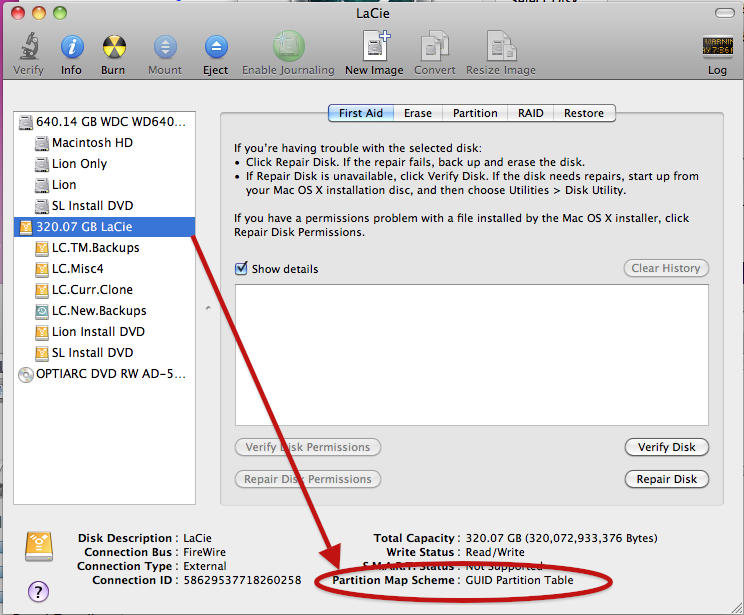Toggle the Show details checkbox
The height and width of the screenshot is (615, 744).
click(x=241, y=269)
